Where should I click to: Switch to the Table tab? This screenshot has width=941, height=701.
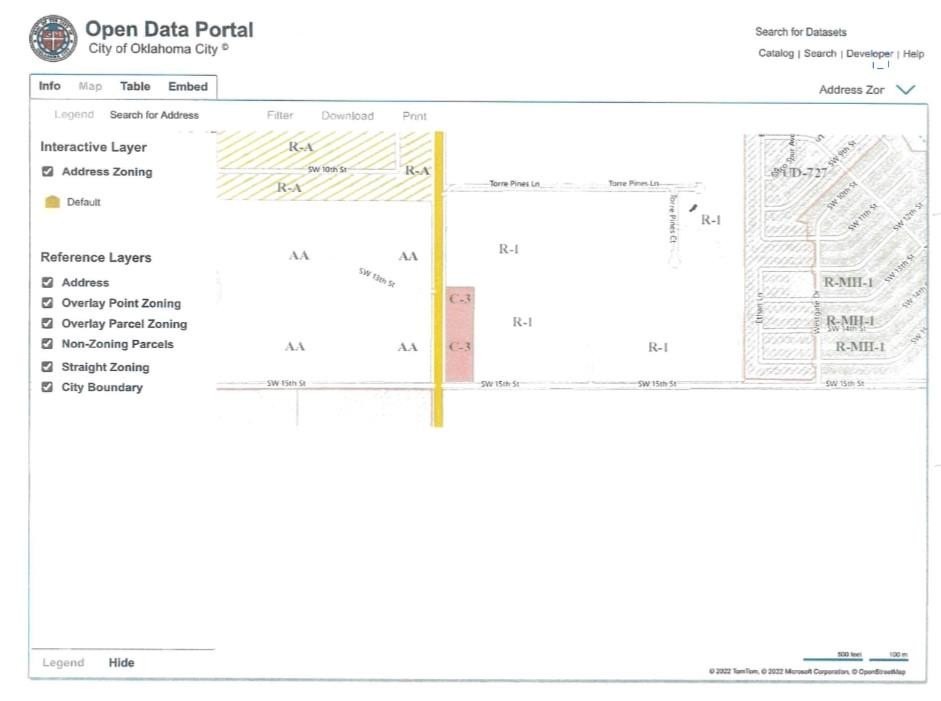[x=135, y=87]
